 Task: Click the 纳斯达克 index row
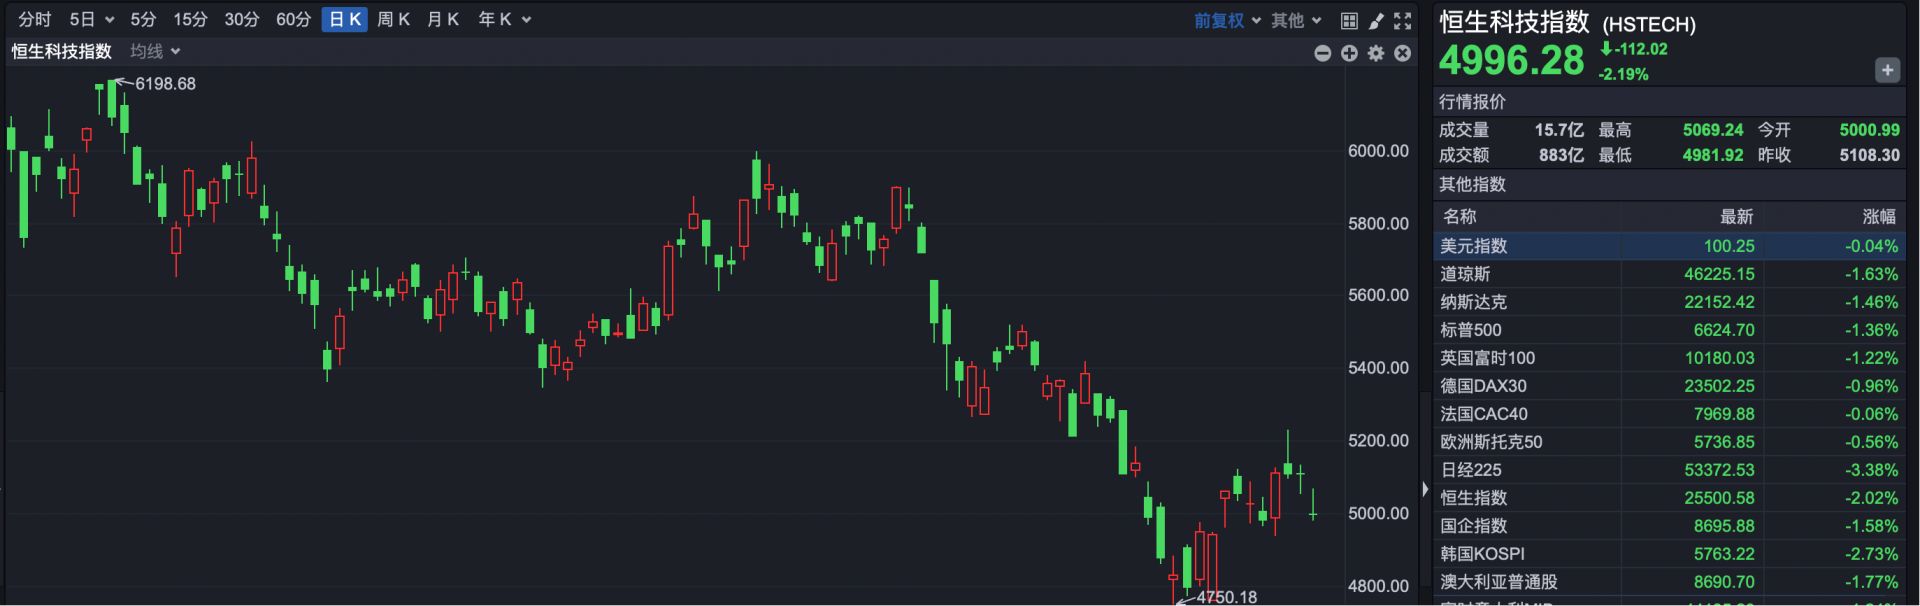[x=1473, y=302]
